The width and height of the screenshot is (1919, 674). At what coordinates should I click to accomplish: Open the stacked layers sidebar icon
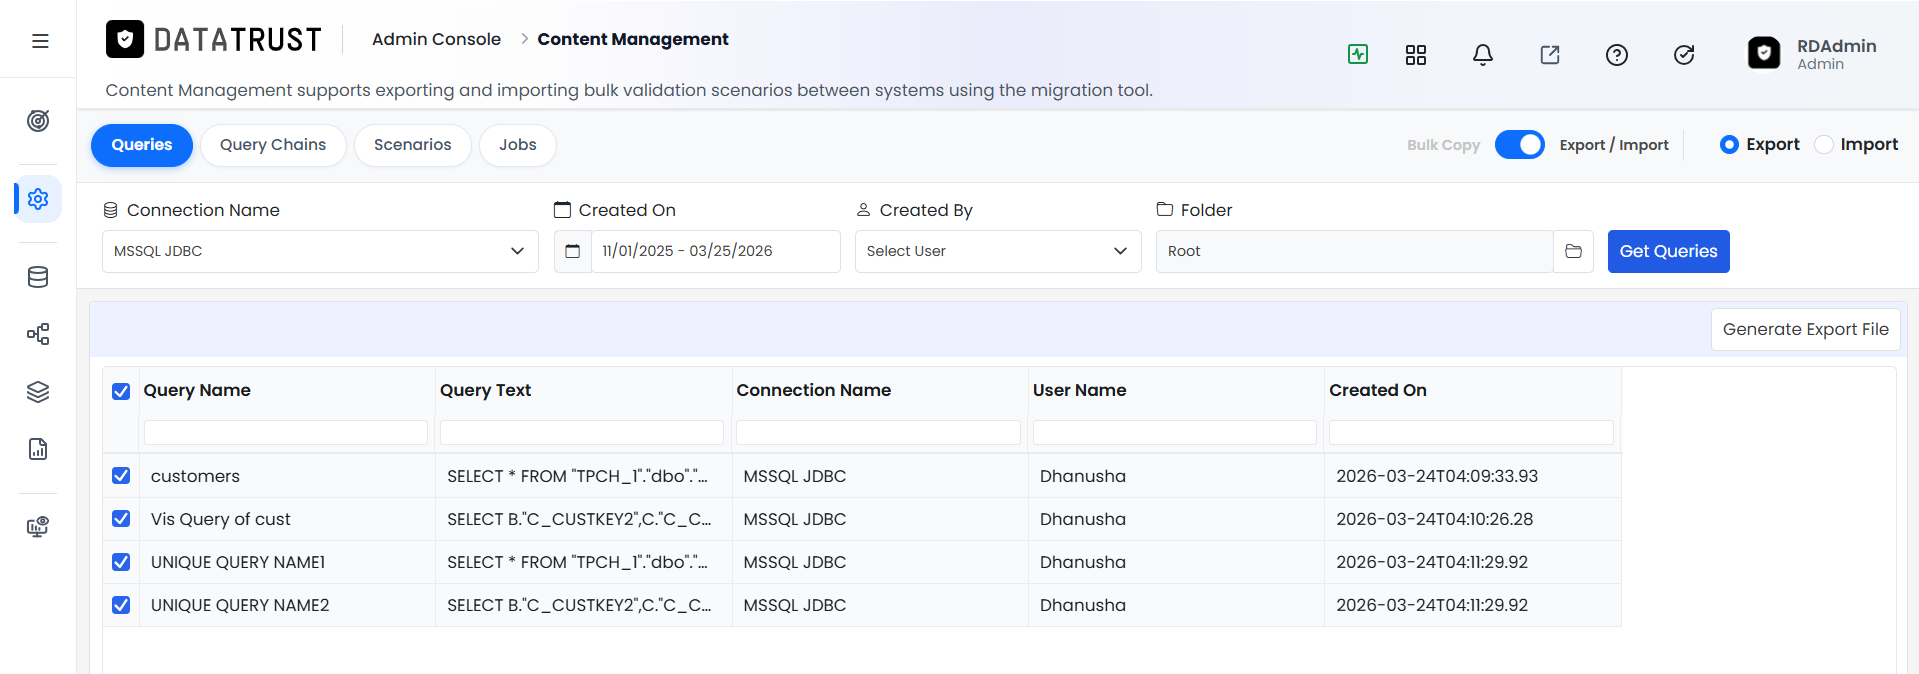coord(38,392)
